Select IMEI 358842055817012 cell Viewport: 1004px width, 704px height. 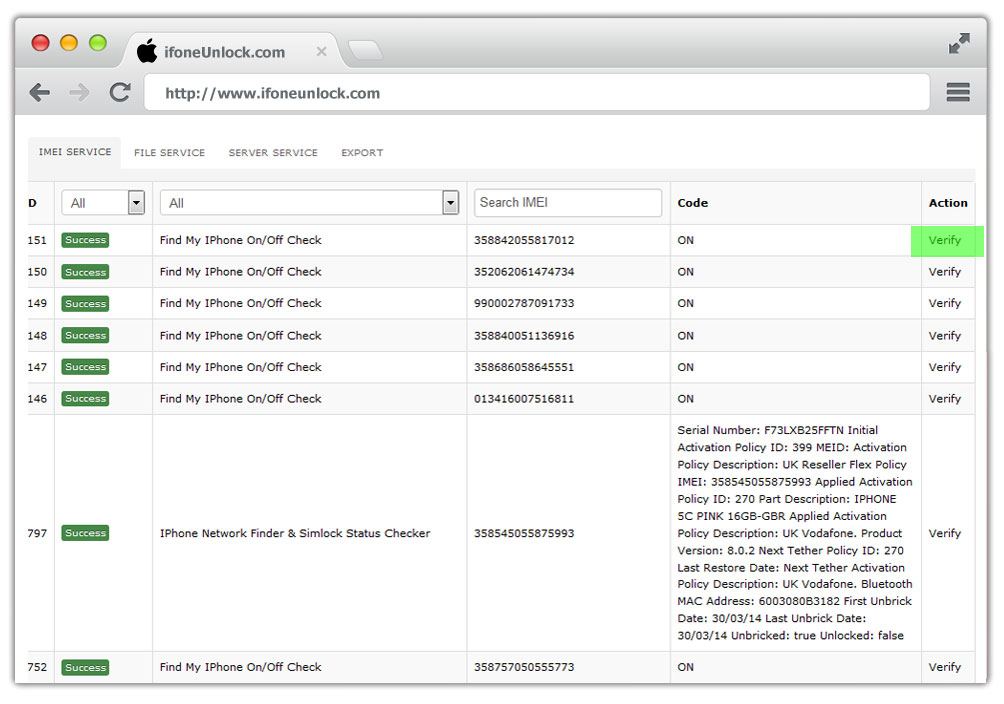click(524, 240)
